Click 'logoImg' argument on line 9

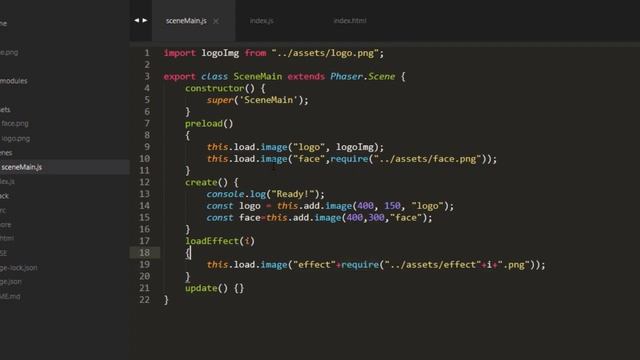point(355,147)
